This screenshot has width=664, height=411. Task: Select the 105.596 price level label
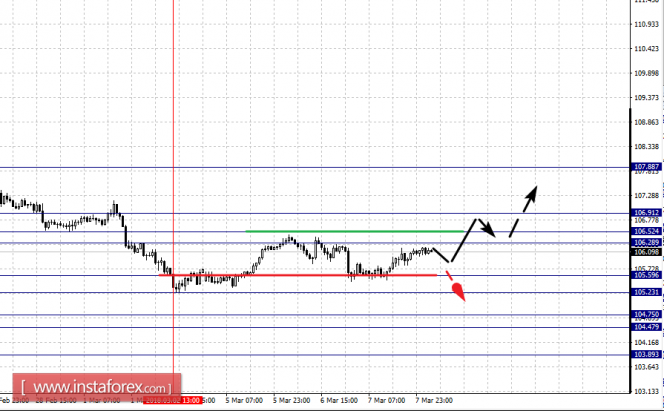[645, 275]
